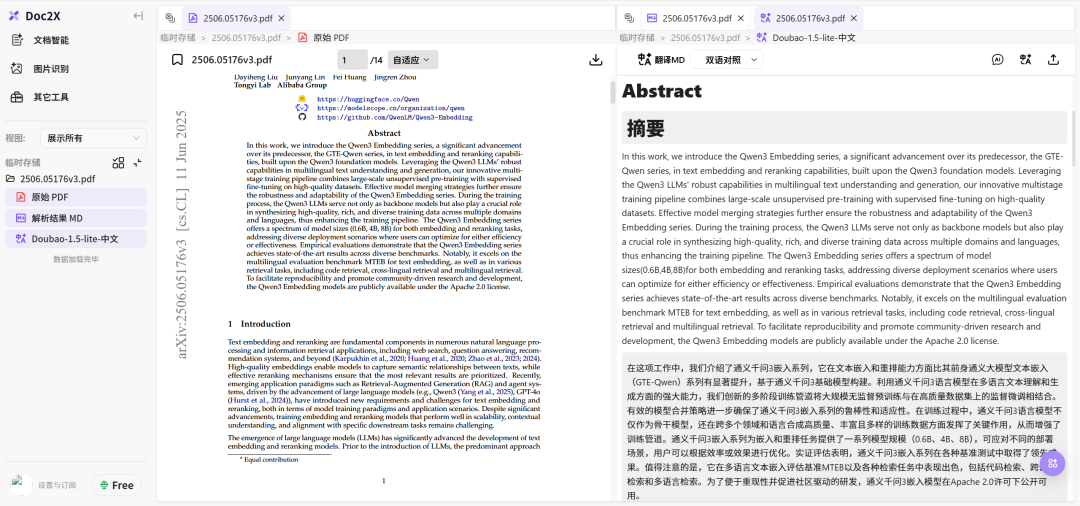The height and width of the screenshot is (506, 1080).
Task: Click the page number input field
Action: tap(352, 60)
